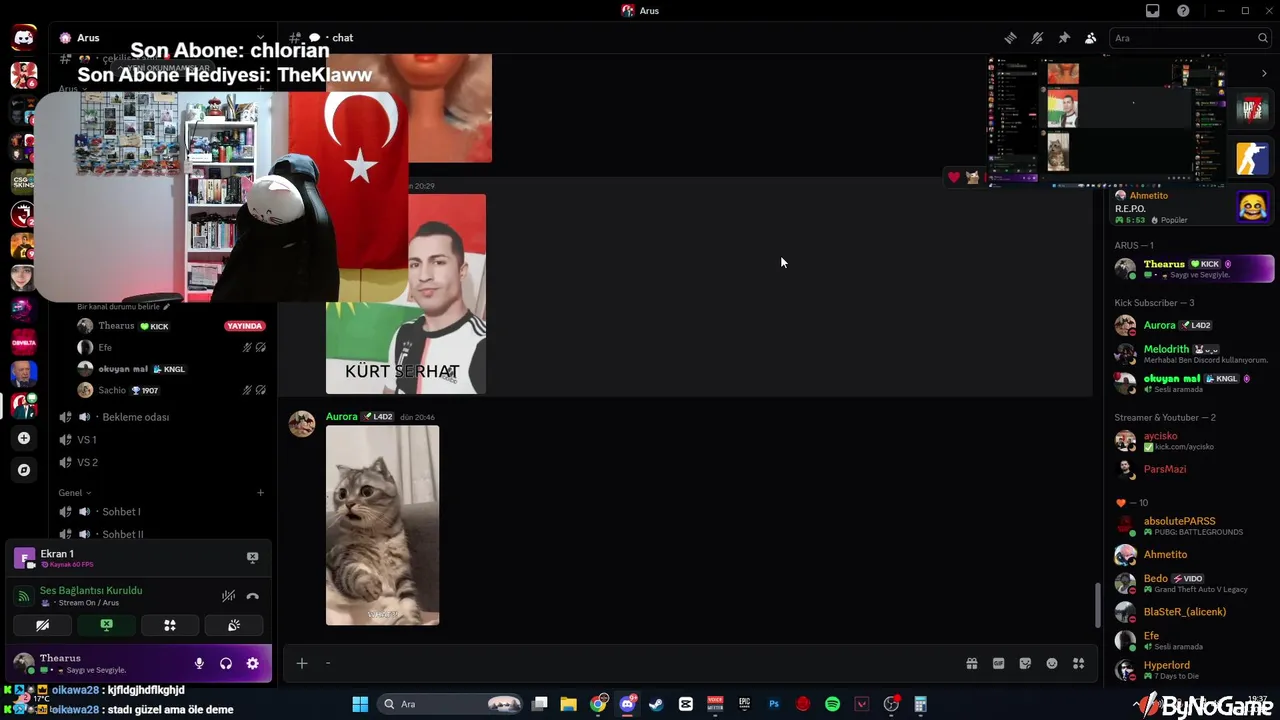This screenshot has height=720, width=1280.
Task: Open the inbox icon in title bar
Action: pos(1153,11)
